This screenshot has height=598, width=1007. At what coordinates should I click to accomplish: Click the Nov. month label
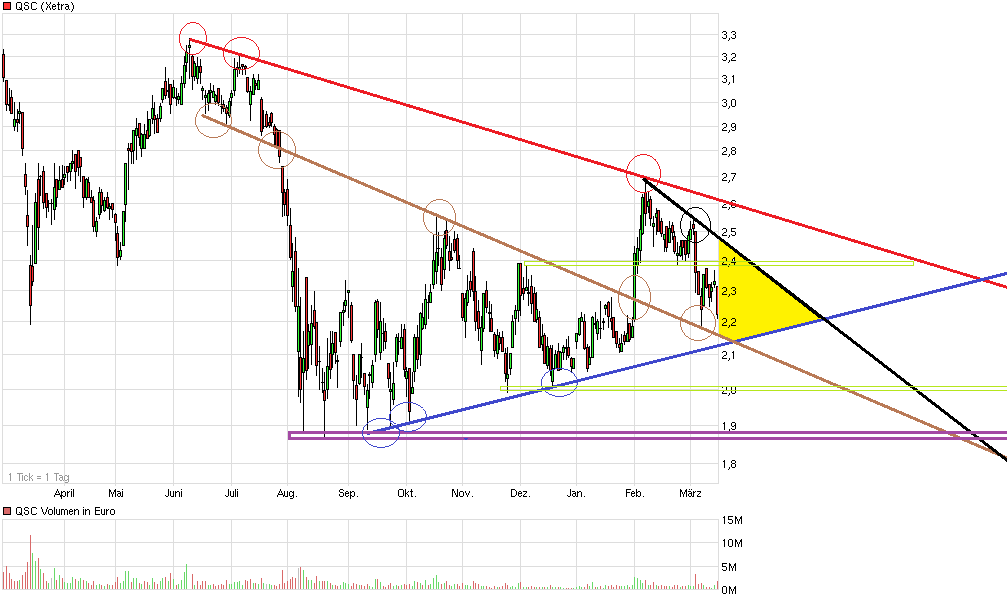(462, 493)
